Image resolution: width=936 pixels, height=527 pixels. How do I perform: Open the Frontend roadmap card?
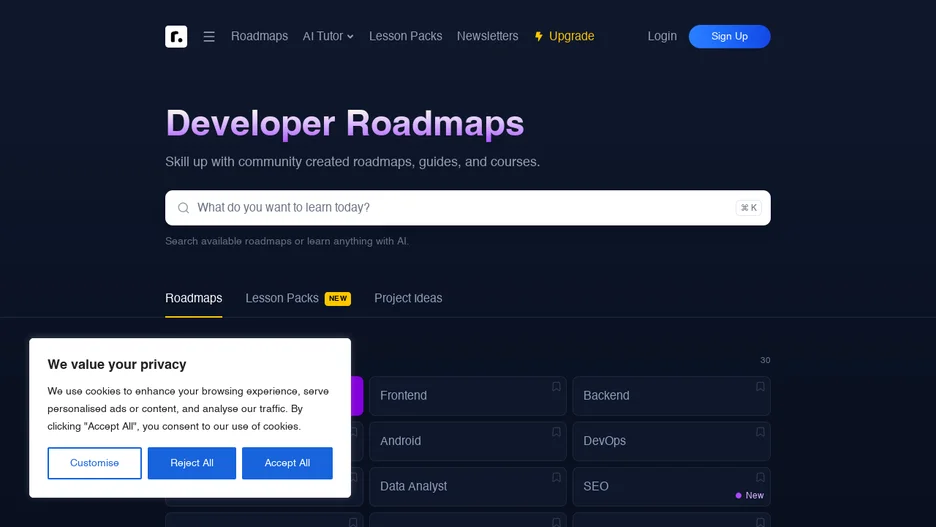pyautogui.click(x=467, y=396)
